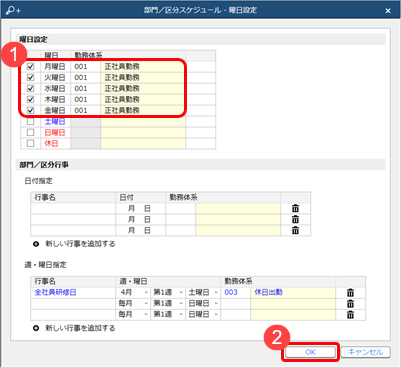
Task: Click the 休日 day label in 曜日設定
Action: (x=51, y=143)
